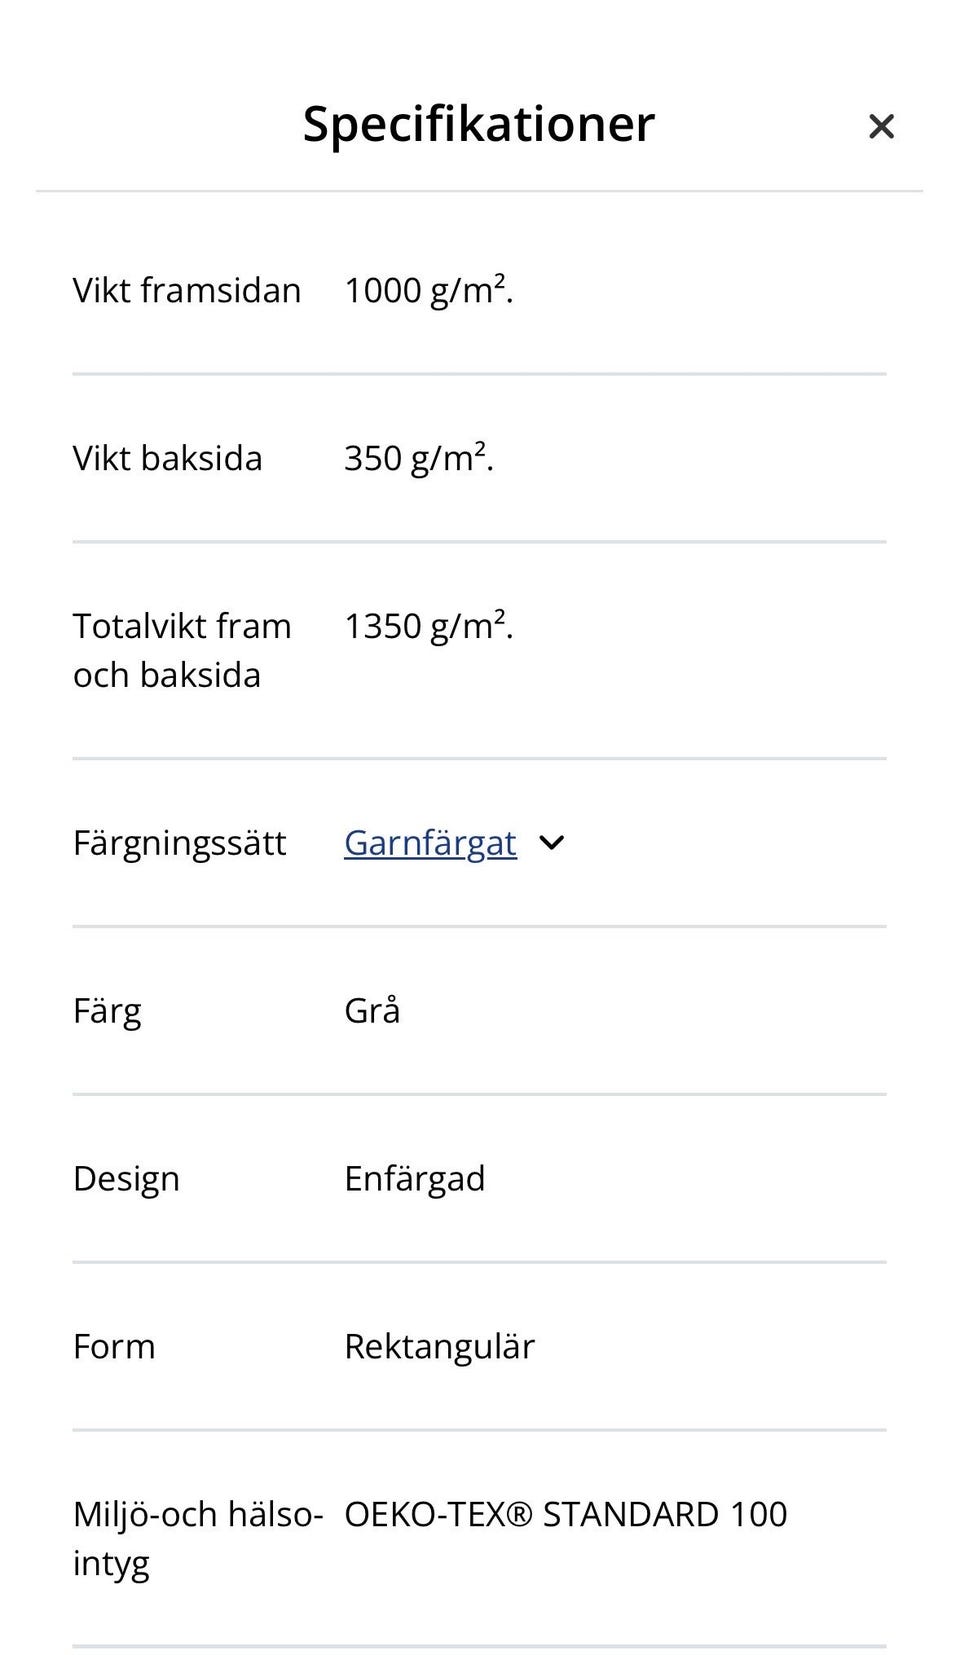Select the Design row Enfärgad
This screenshot has height=1655, width=960.
(414, 1178)
